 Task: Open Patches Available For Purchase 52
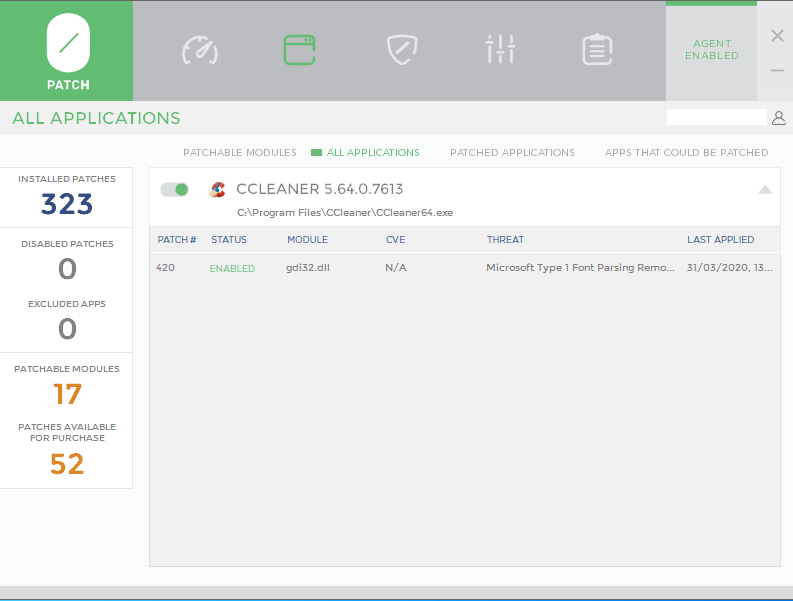[x=67, y=451]
